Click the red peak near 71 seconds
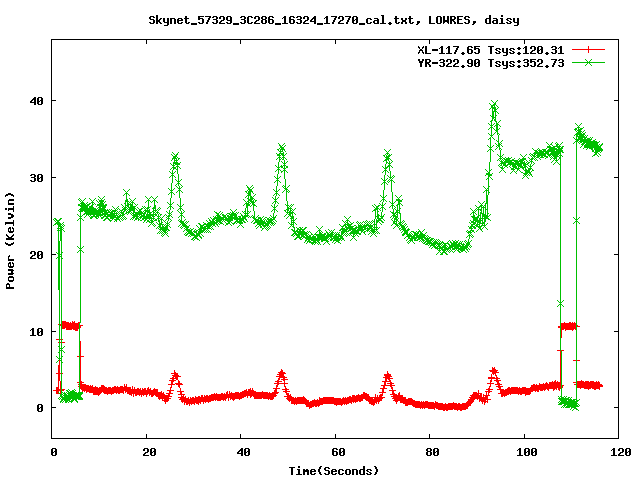Screen dimensions: 640x480 [387, 374]
